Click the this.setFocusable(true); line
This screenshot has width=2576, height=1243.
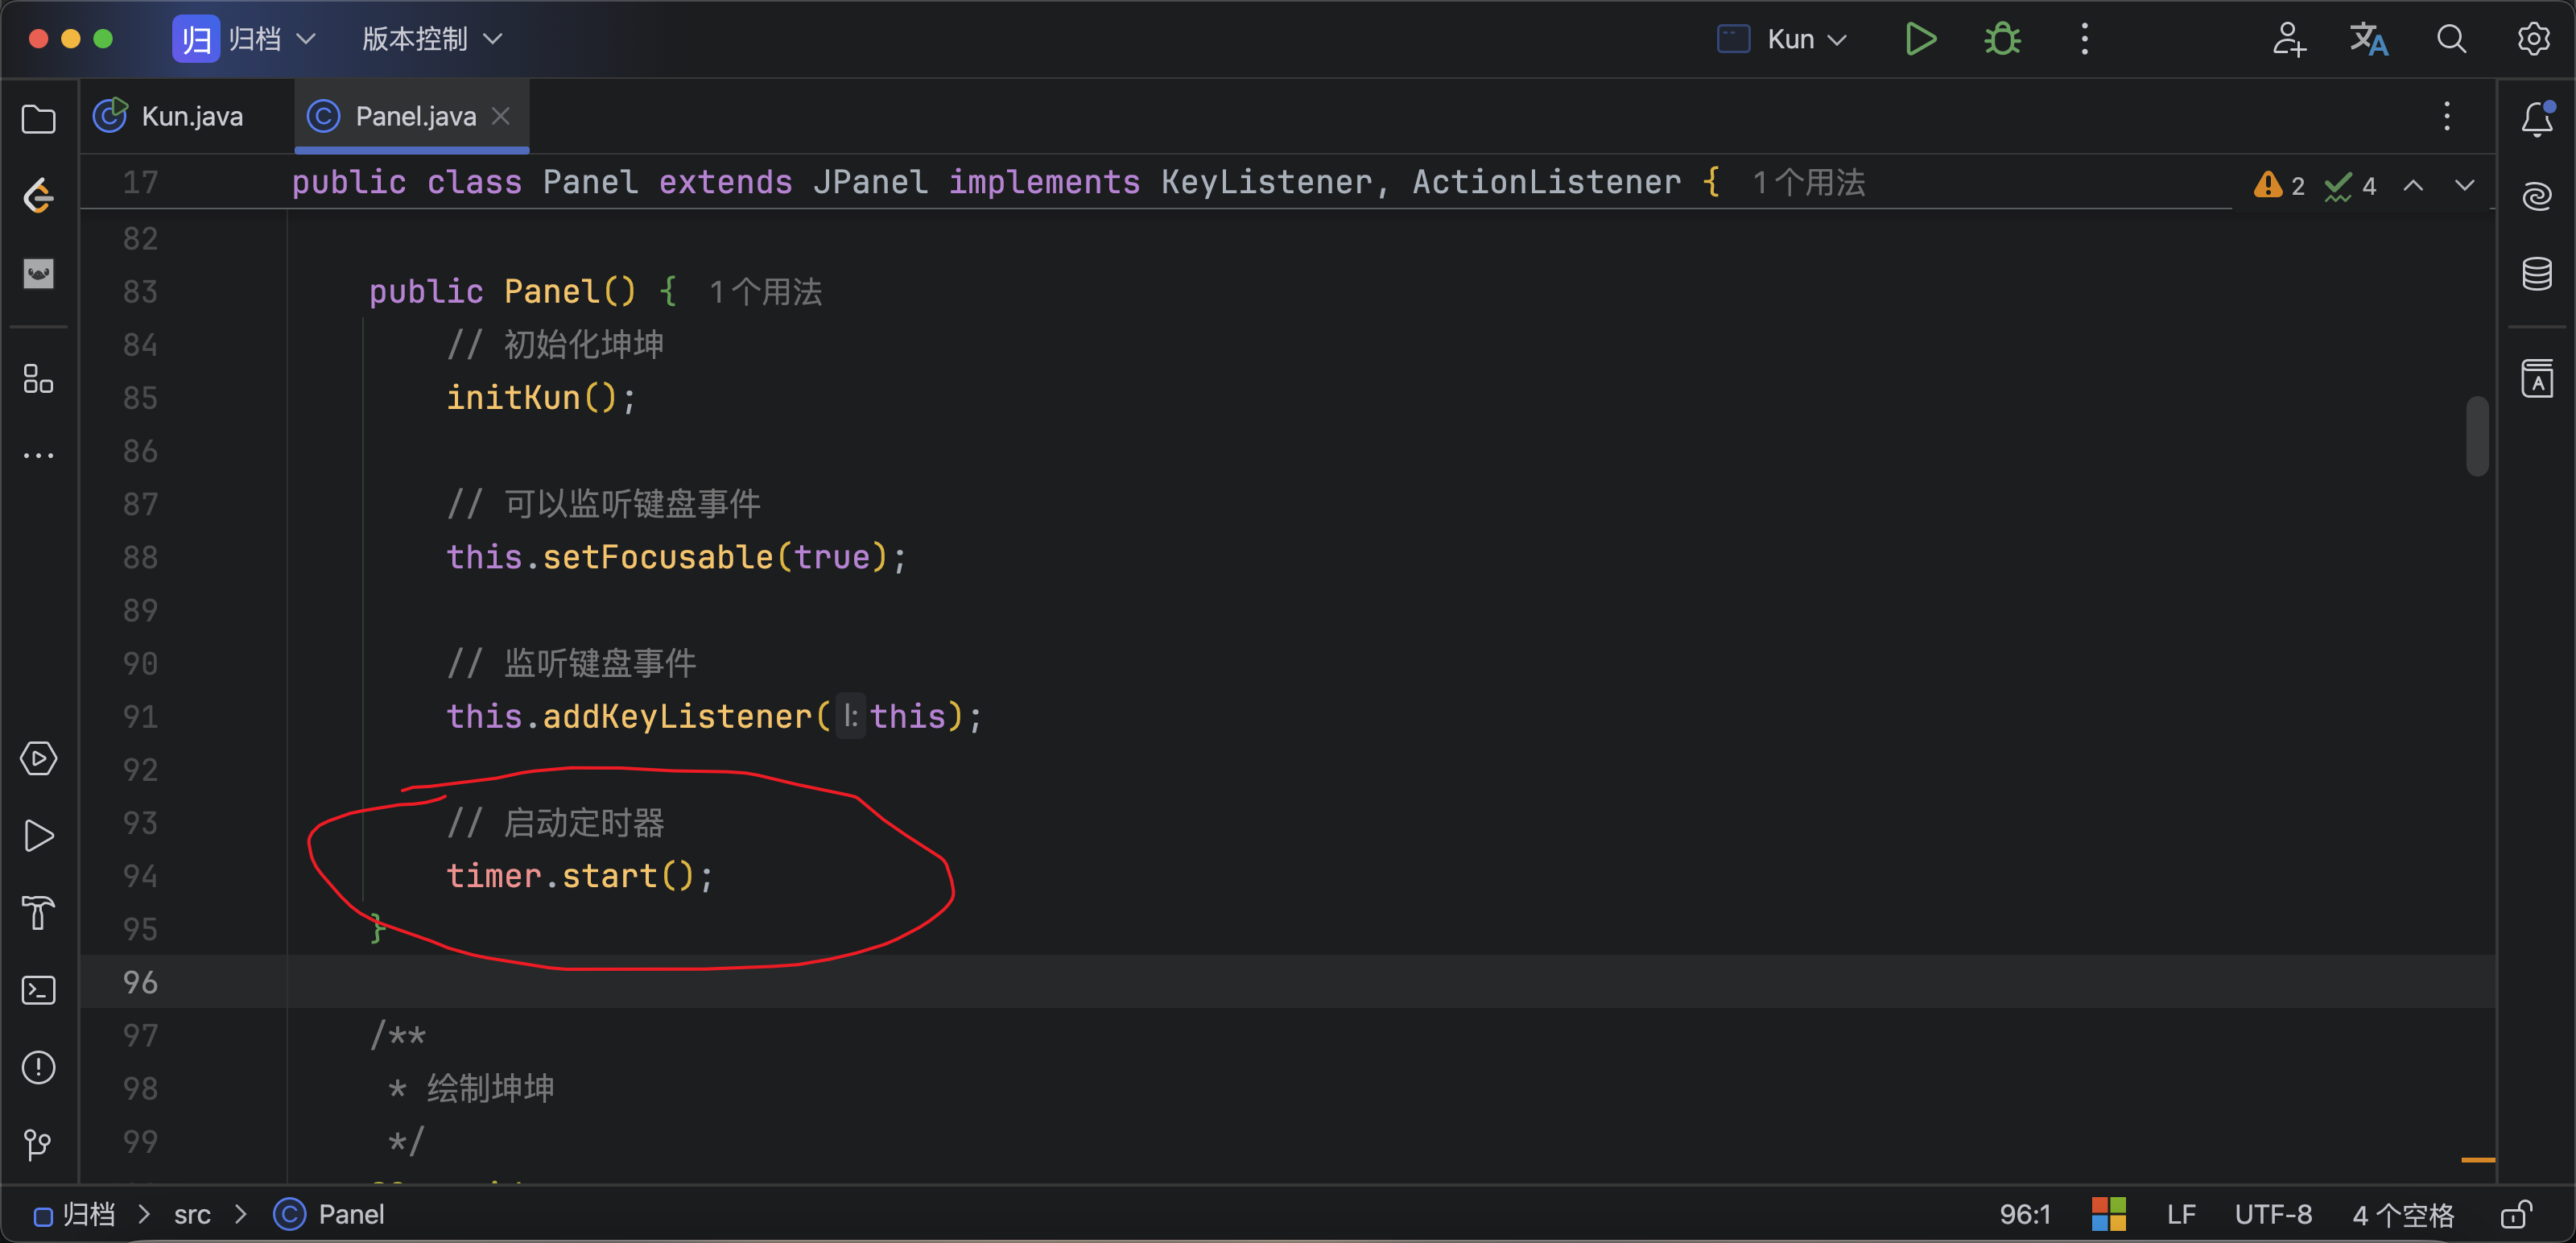coord(676,556)
